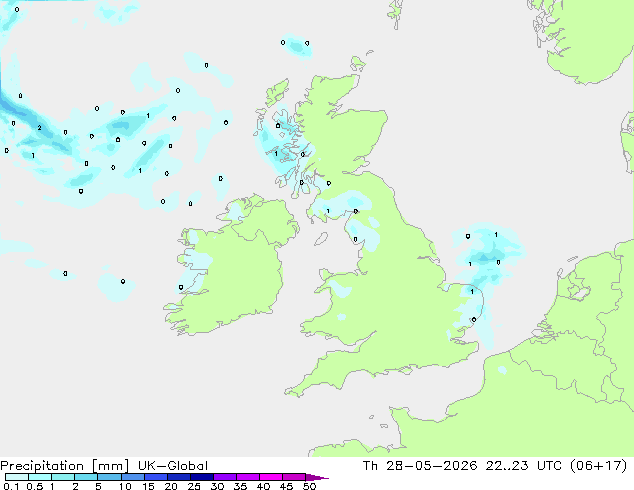Click the 1–2 mm legend color swatch
Viewport: 634px width, 490px height.
click(63, 477)
